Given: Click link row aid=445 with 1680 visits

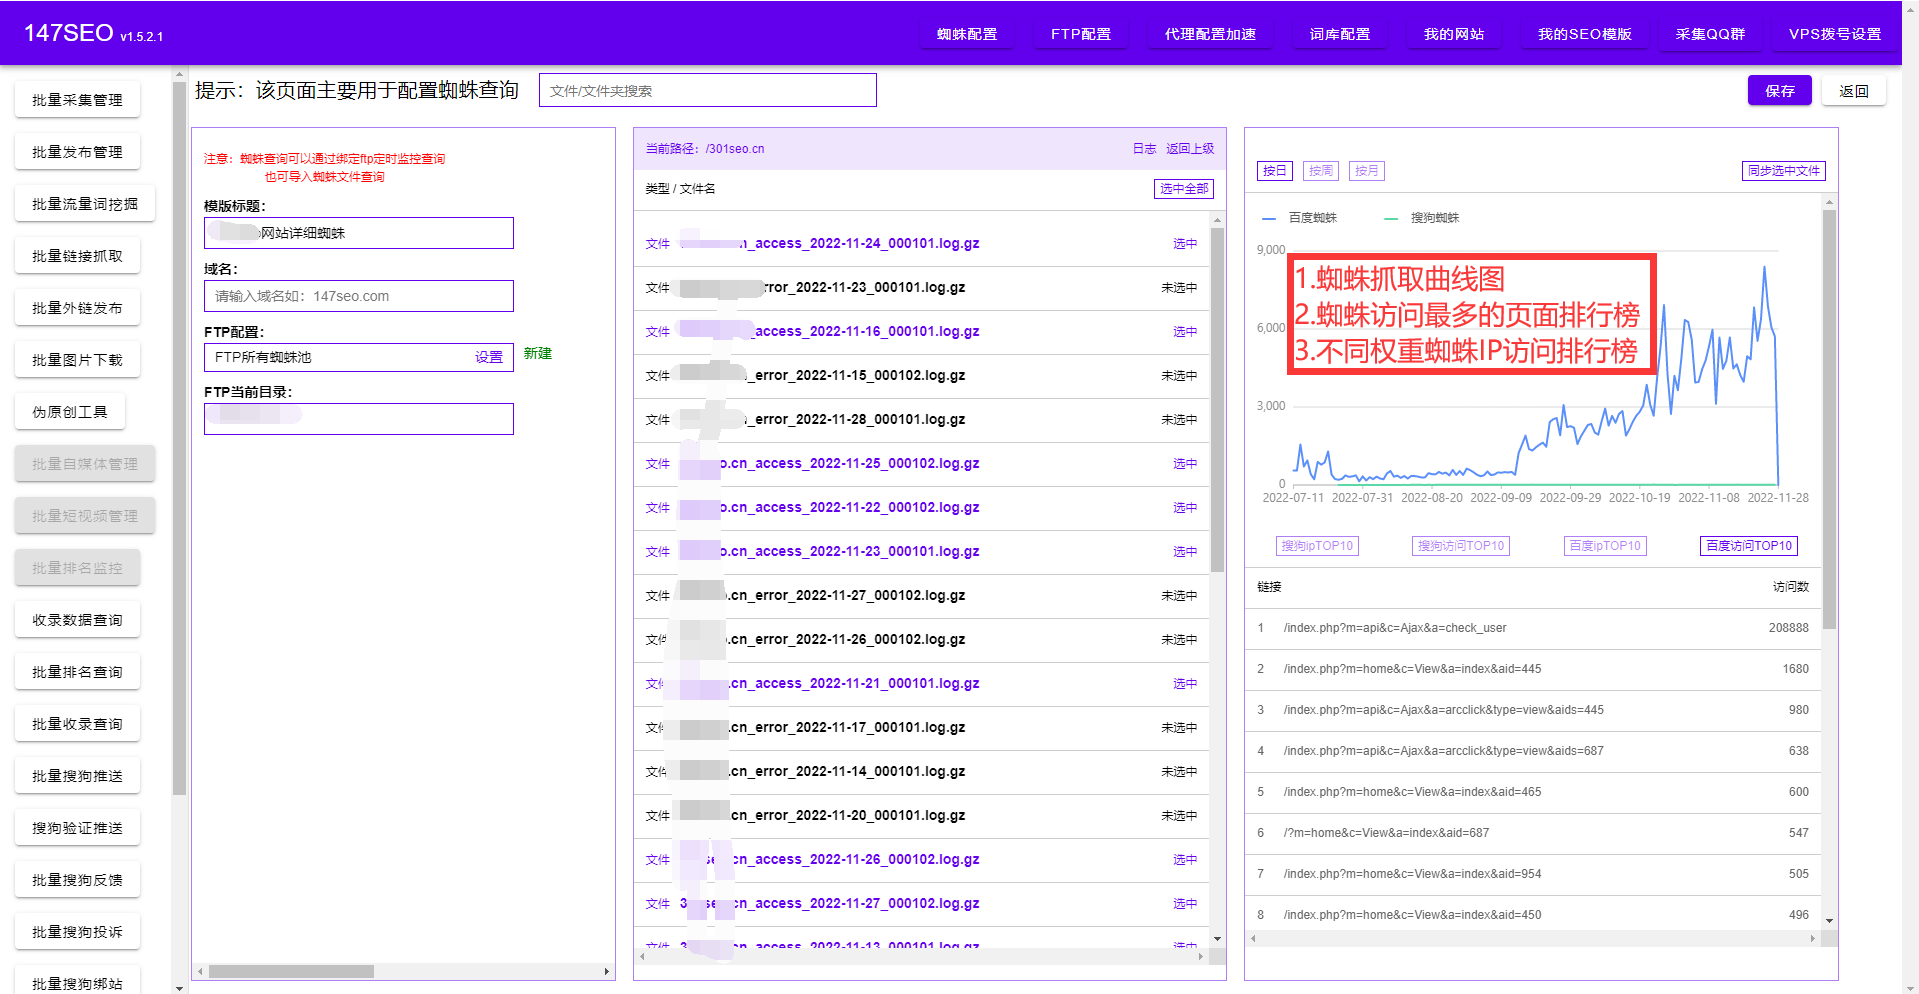Looking at the screenshot, I should pyautogui.click(x=1533, y=670).
